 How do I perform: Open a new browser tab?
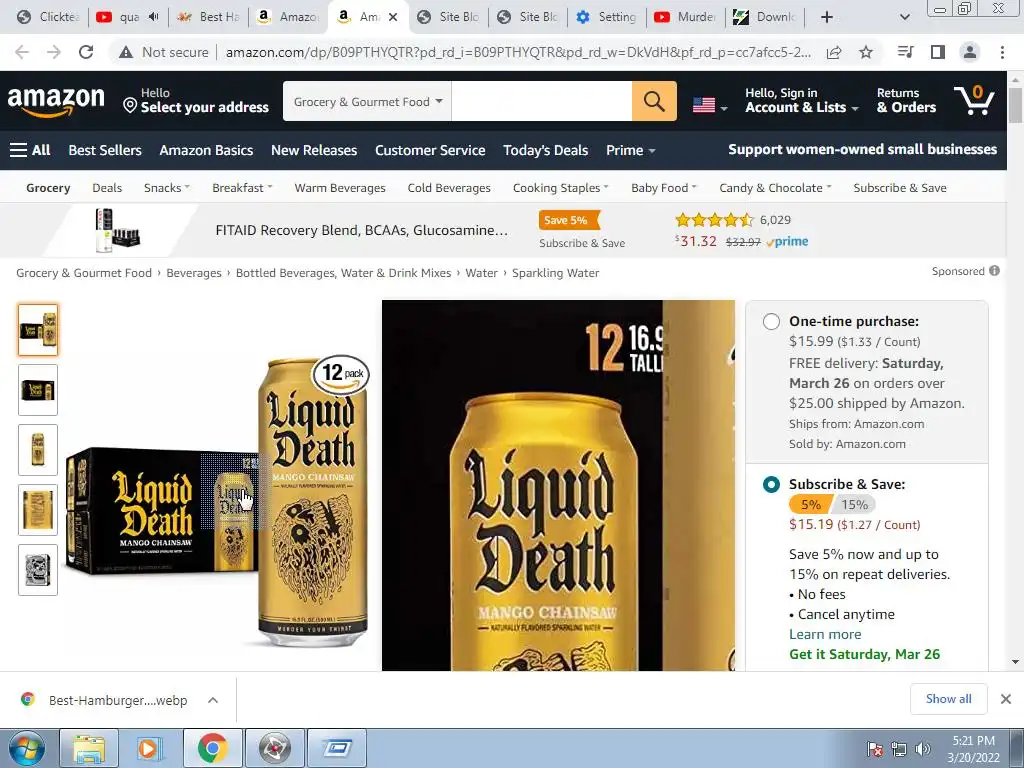coord(827,17)
